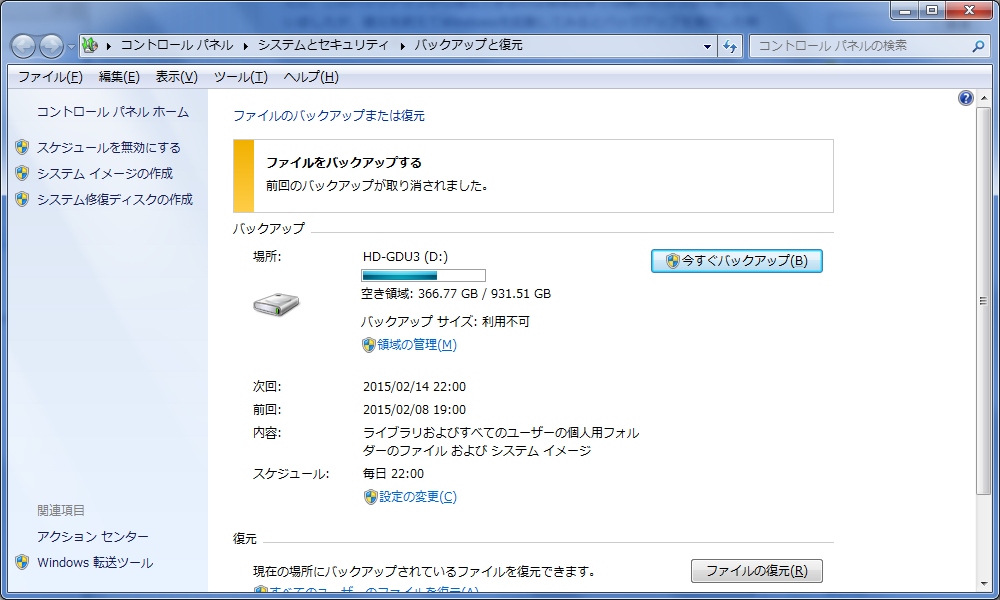Go forward with the Forward arrow button

point(51,46)
